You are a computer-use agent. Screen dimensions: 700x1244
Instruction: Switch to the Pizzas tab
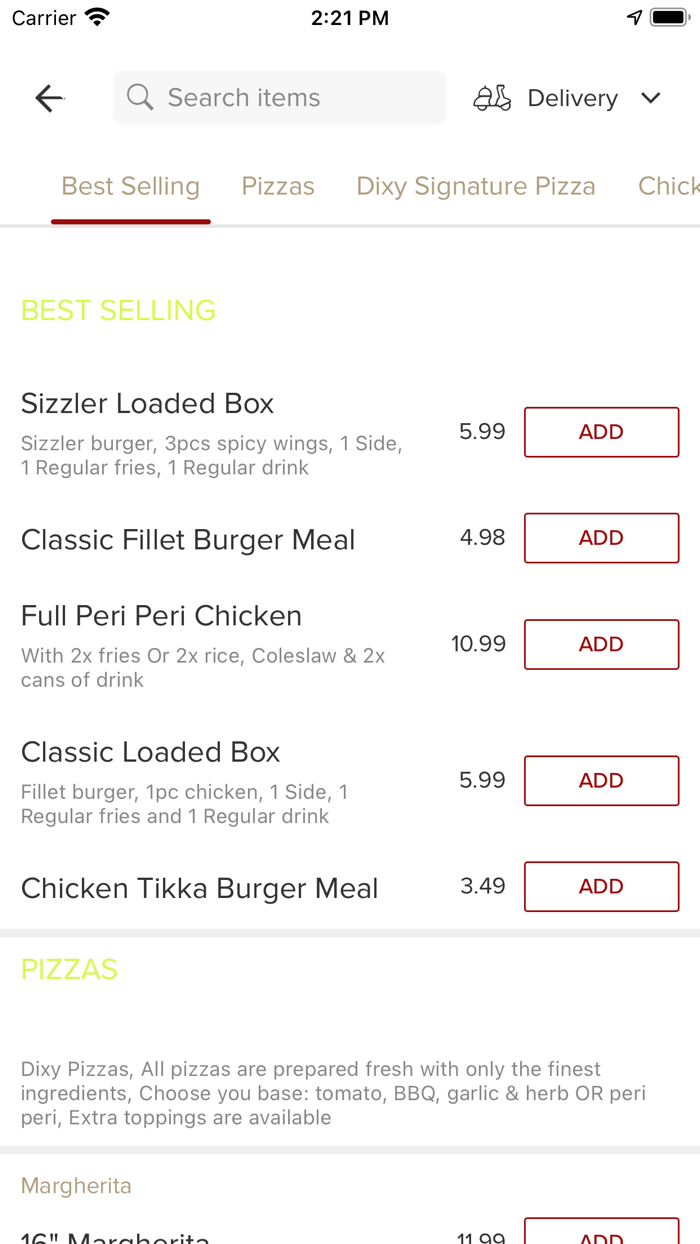(x=277, y=186)
